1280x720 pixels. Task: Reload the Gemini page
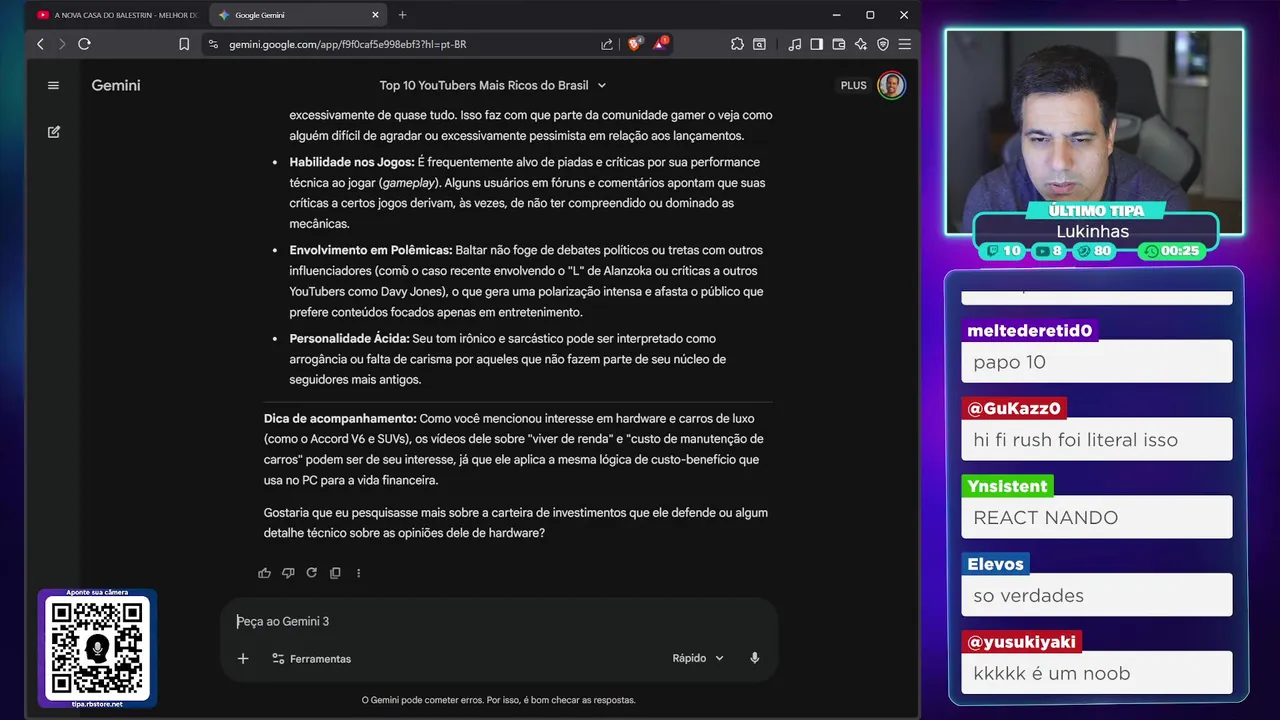84,44
